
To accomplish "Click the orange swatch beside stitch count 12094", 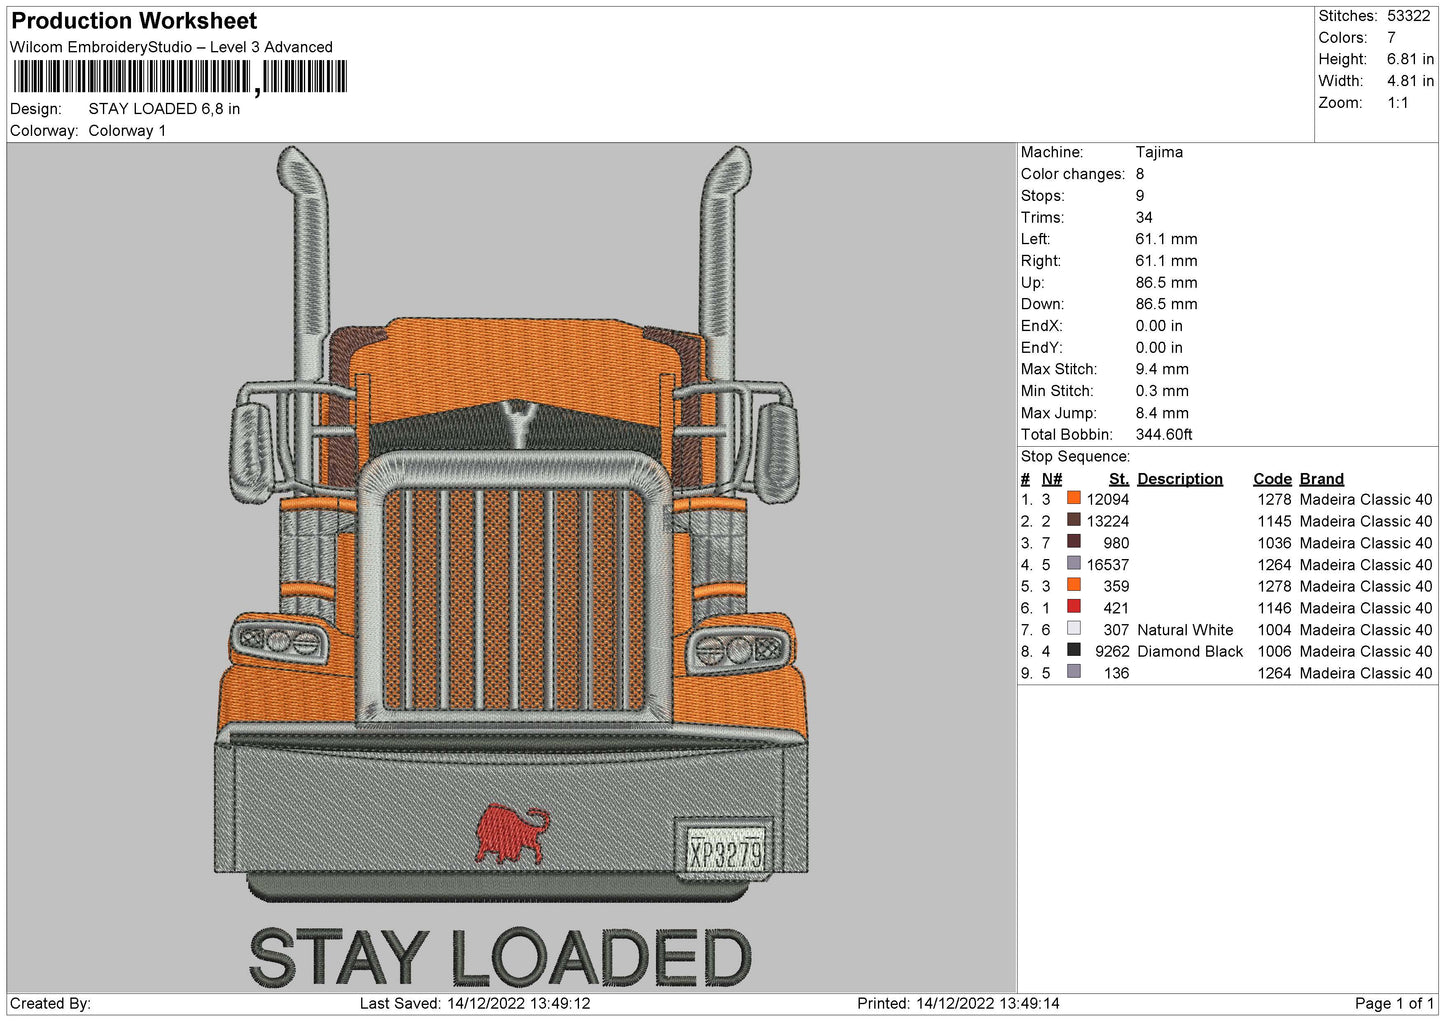I will pyautogui.click(x=1073, y=498).
